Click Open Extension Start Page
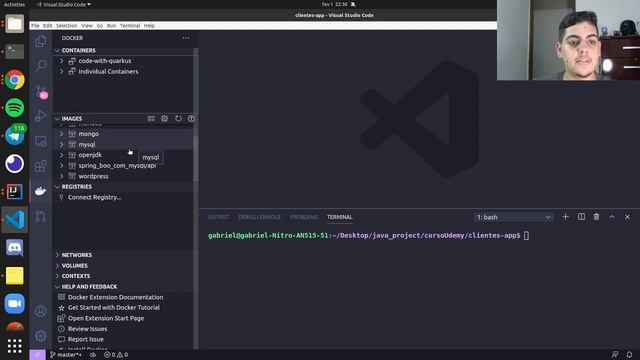 pyautogui.click(x=106, y=318)
